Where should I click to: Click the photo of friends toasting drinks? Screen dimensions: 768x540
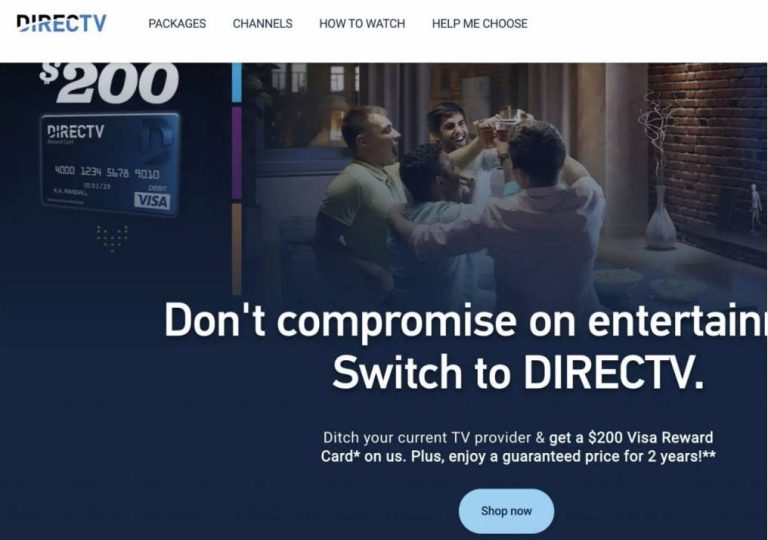504,181
